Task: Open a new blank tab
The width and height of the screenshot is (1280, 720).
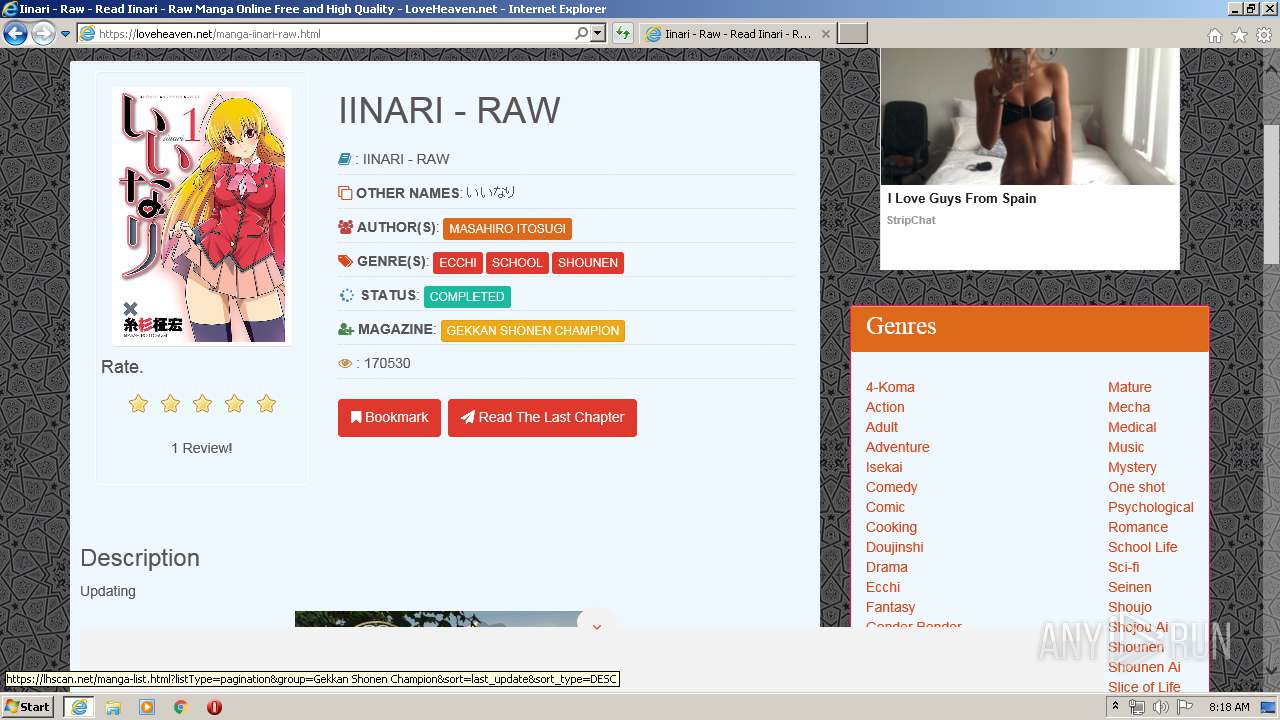Action: coord(852,33)
